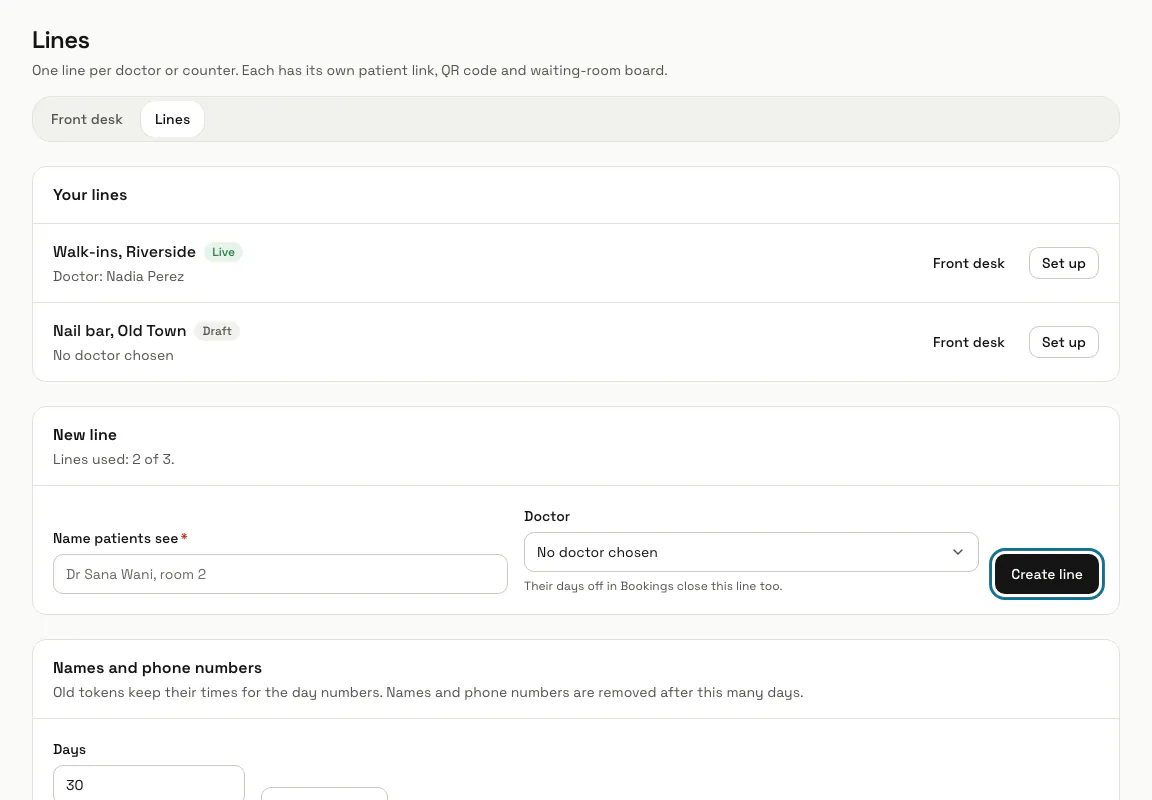
Task: Click 'Their days off in Bookings' hint
Action: [x=653, y=586]
